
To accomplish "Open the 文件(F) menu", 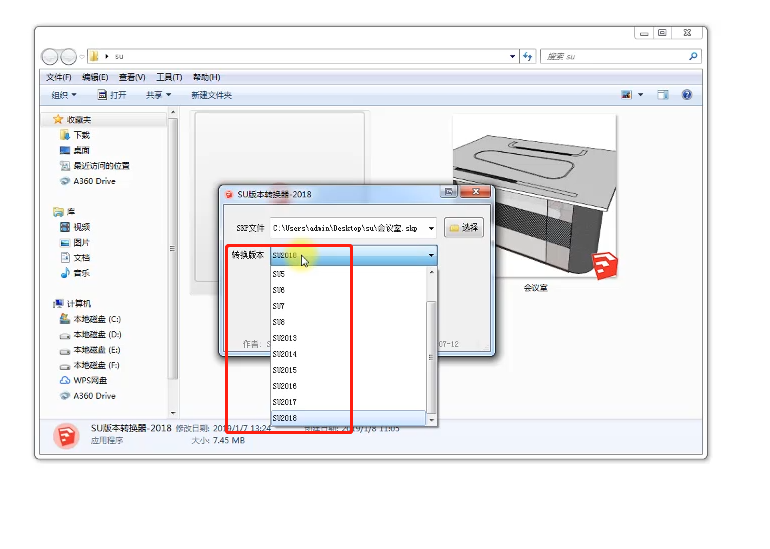I will coord(58,77).
